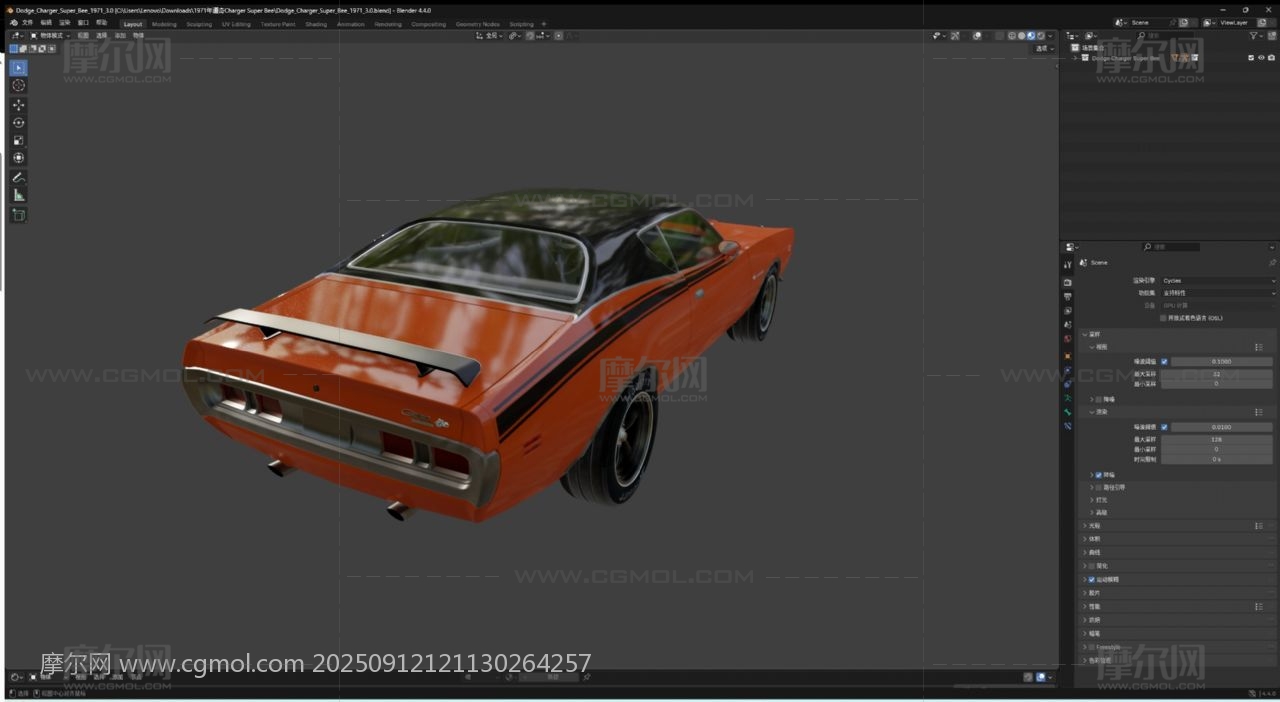Open the Object properties tab
The height and width of the screenshot is (702, 1280).
[x=1067, y=356]
